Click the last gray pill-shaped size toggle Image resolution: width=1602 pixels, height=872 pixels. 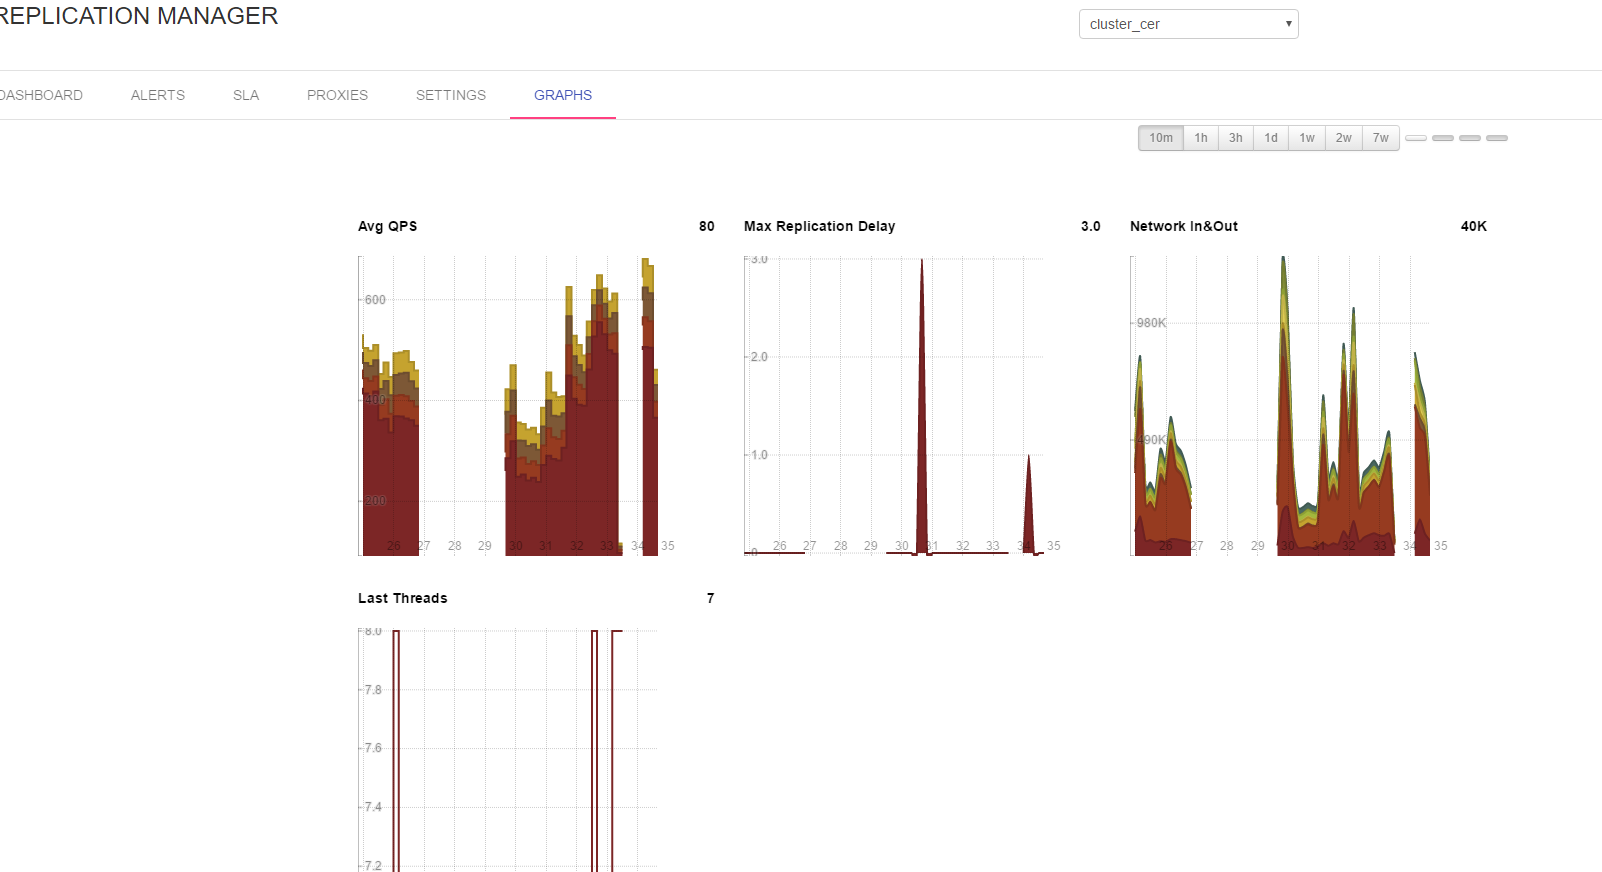pos(1497,138)
